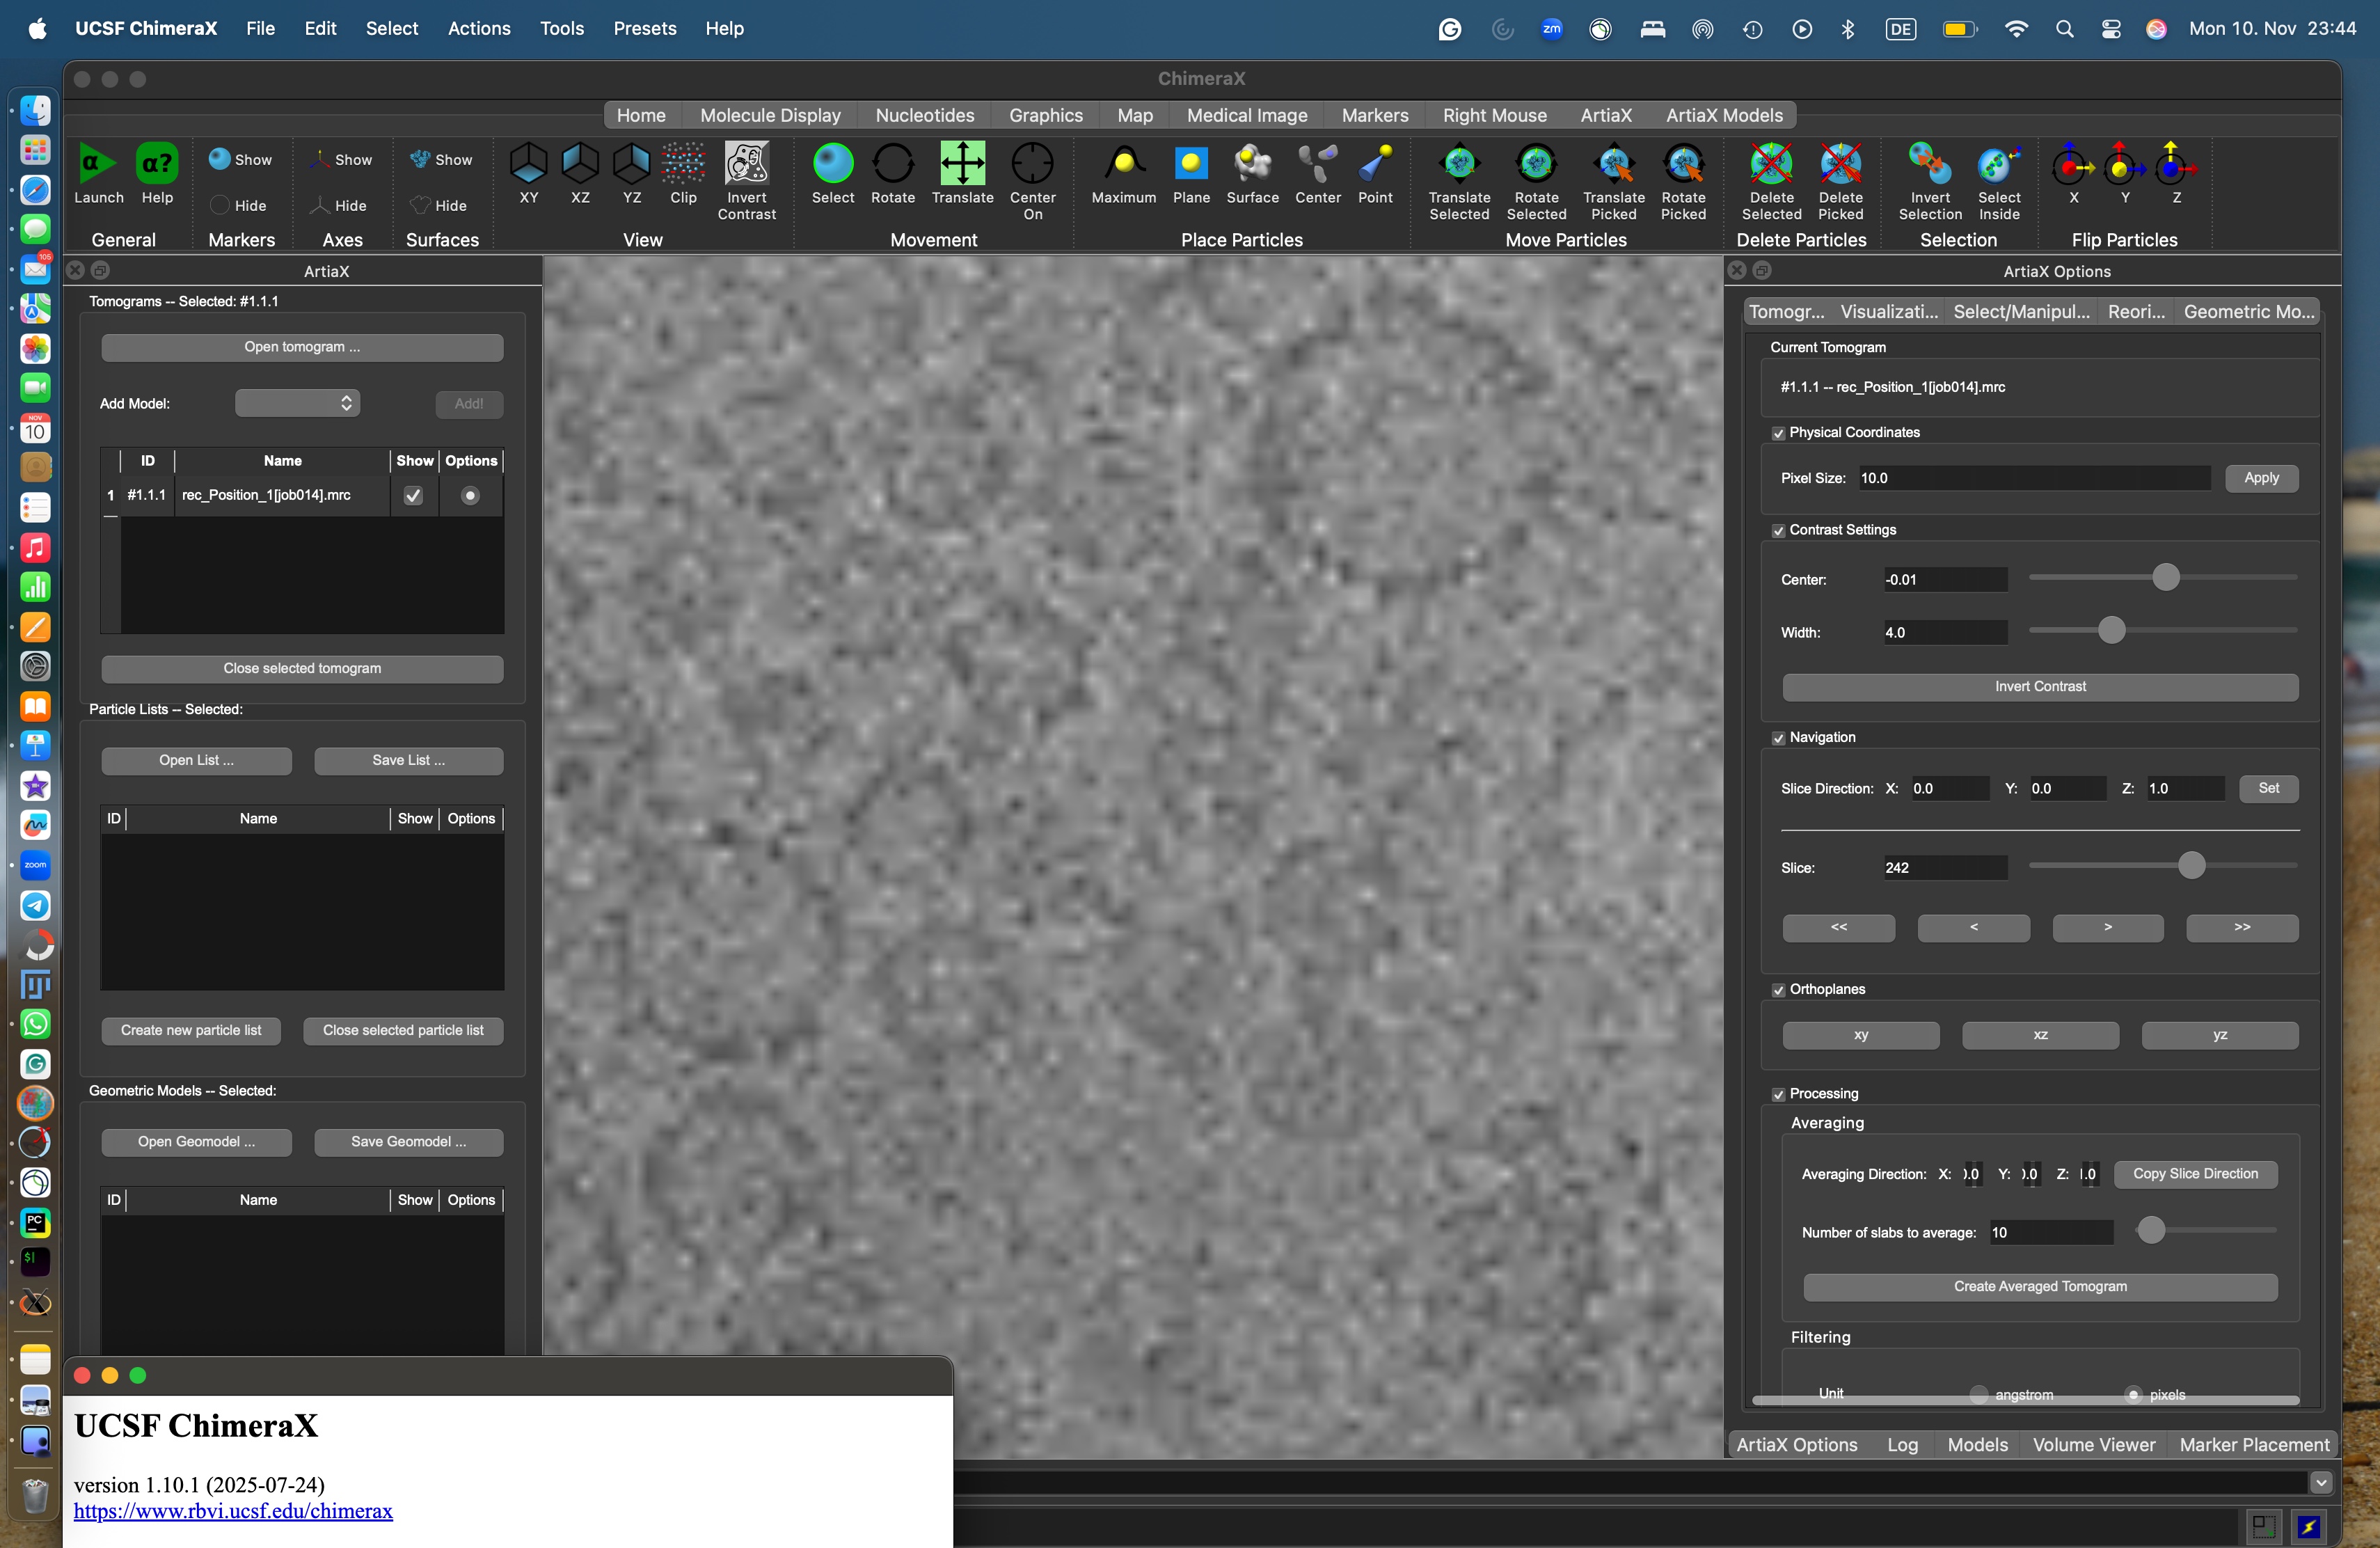Click Create Averaged Tomogram button

(2039, 1286)
